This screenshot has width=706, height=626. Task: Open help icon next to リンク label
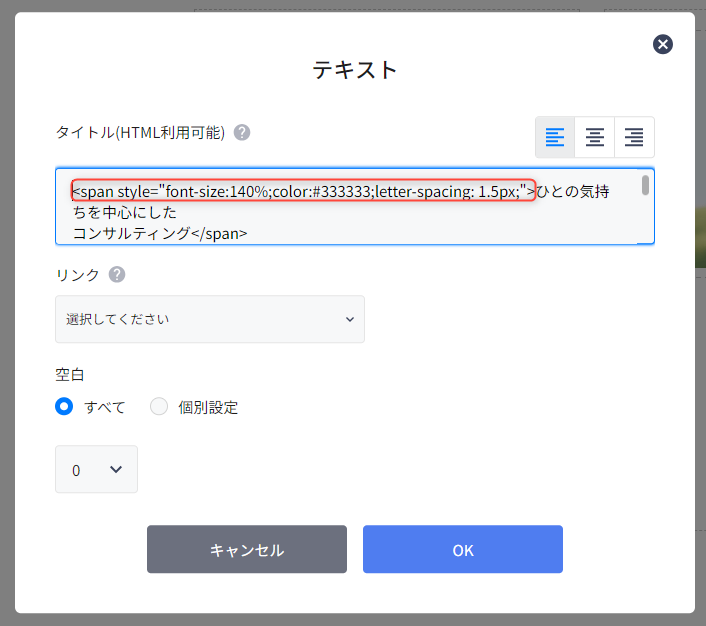(117, 274)
